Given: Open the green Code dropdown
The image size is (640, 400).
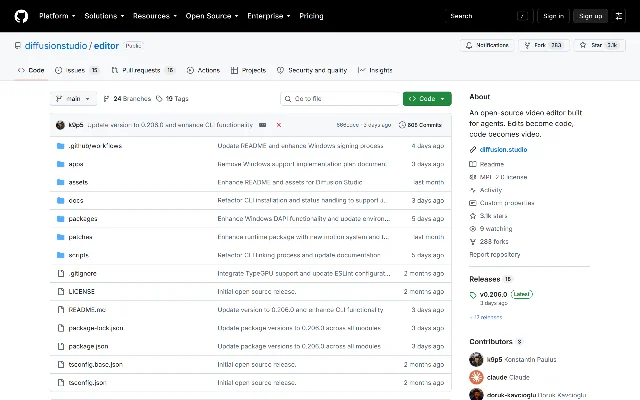Looking at the screenshot, I should point(427,99).
